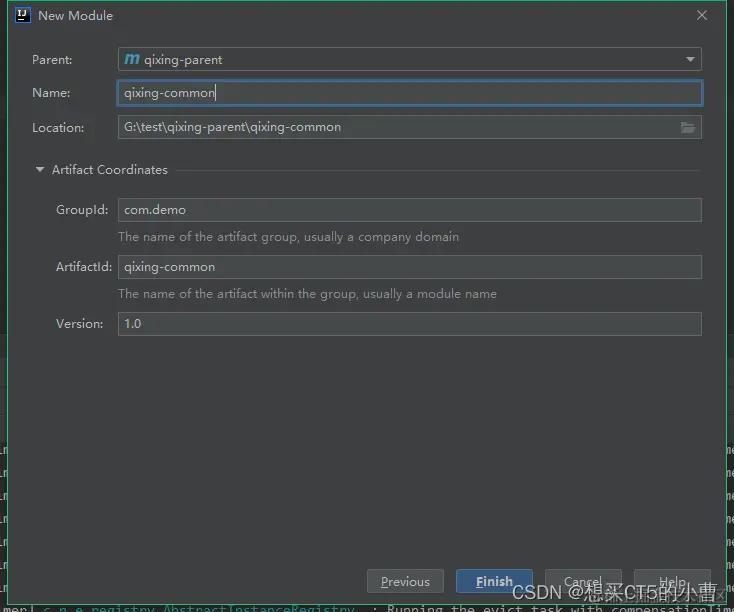Image resolution: width=734 pixels, height=612 pixels.
Task: Click the IntelliJ icon in title bar
Action: click(x=22, y=15)
